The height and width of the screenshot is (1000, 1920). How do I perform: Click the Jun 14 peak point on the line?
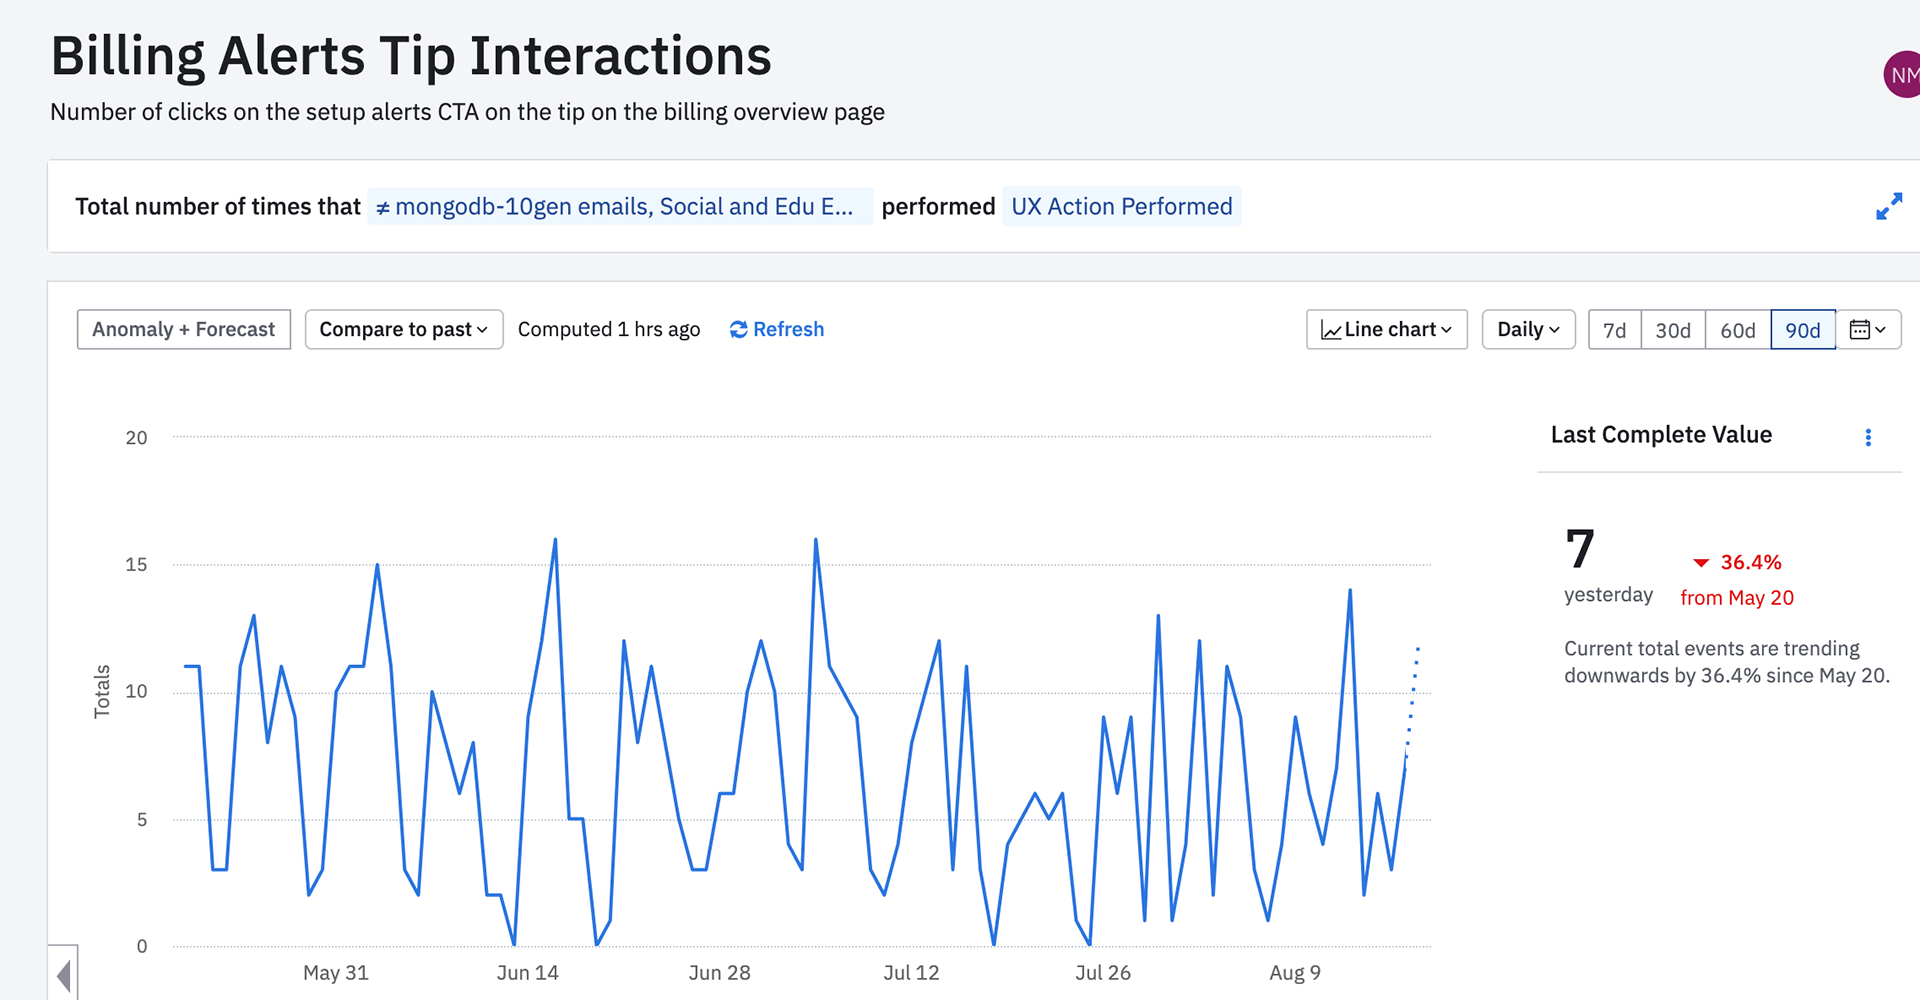pyautogui.click(x=555, y=540)
